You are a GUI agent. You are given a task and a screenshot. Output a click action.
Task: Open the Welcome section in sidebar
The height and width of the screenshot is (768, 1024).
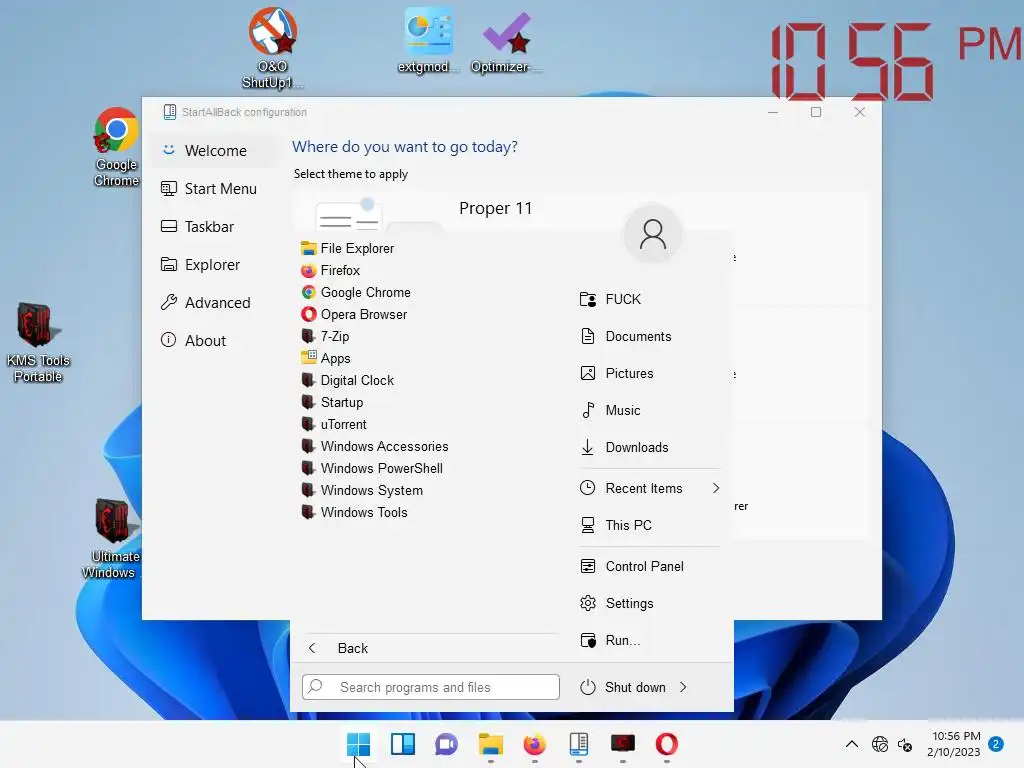coord(216,150)
